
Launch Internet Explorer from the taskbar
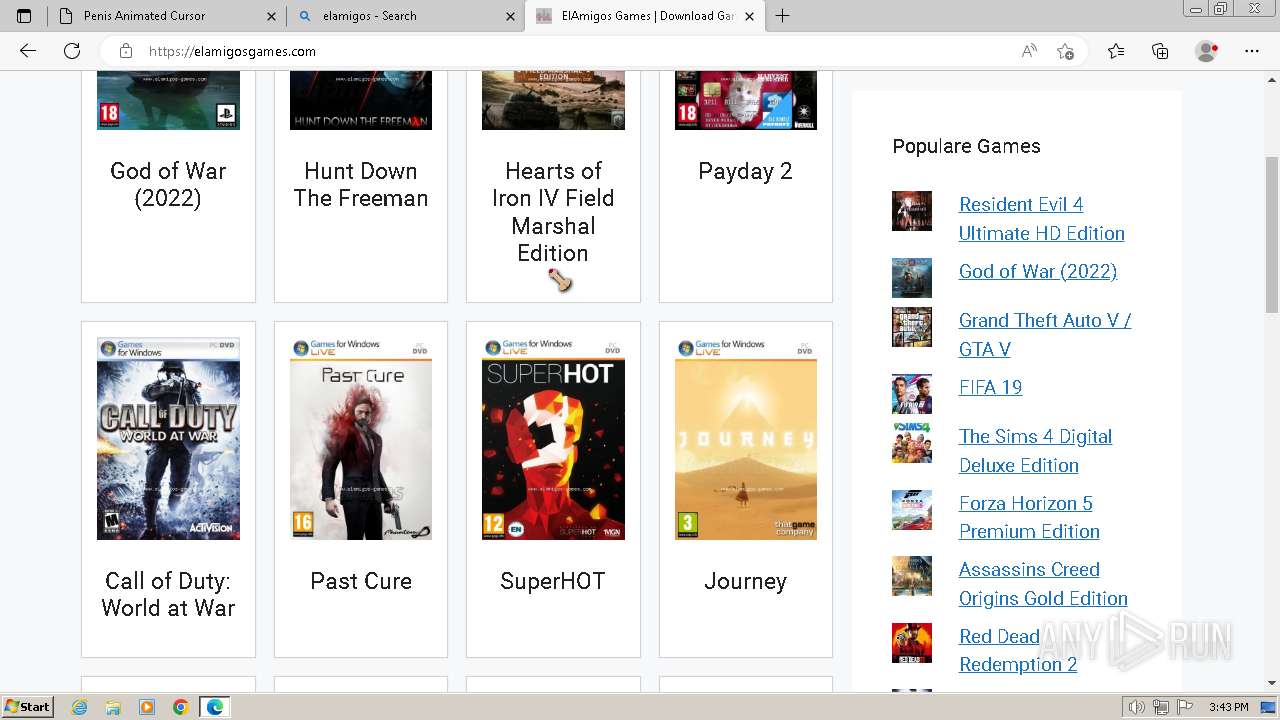pos(80,707)
